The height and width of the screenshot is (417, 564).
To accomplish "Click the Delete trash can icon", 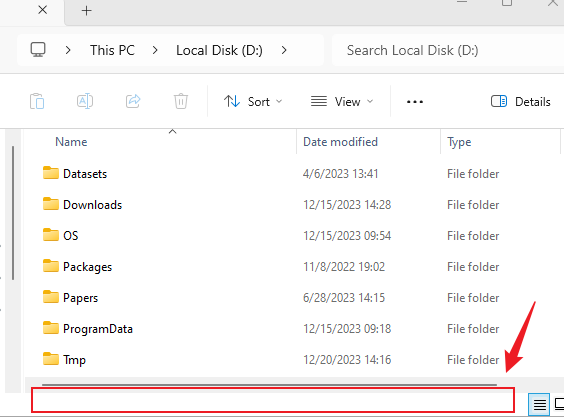I will coord(181,101).
